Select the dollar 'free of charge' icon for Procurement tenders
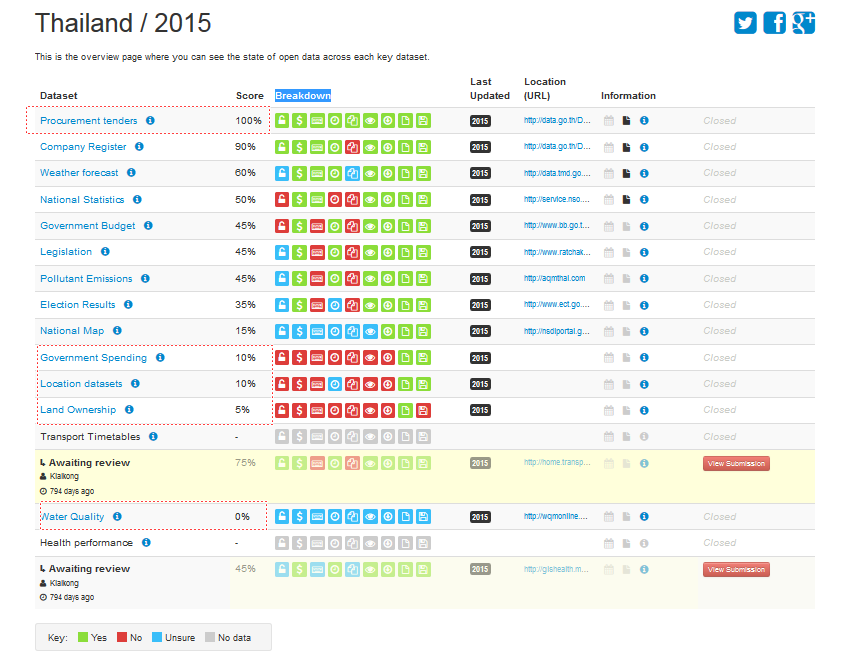This screenshot has height=666, width=864. point(299,120)
